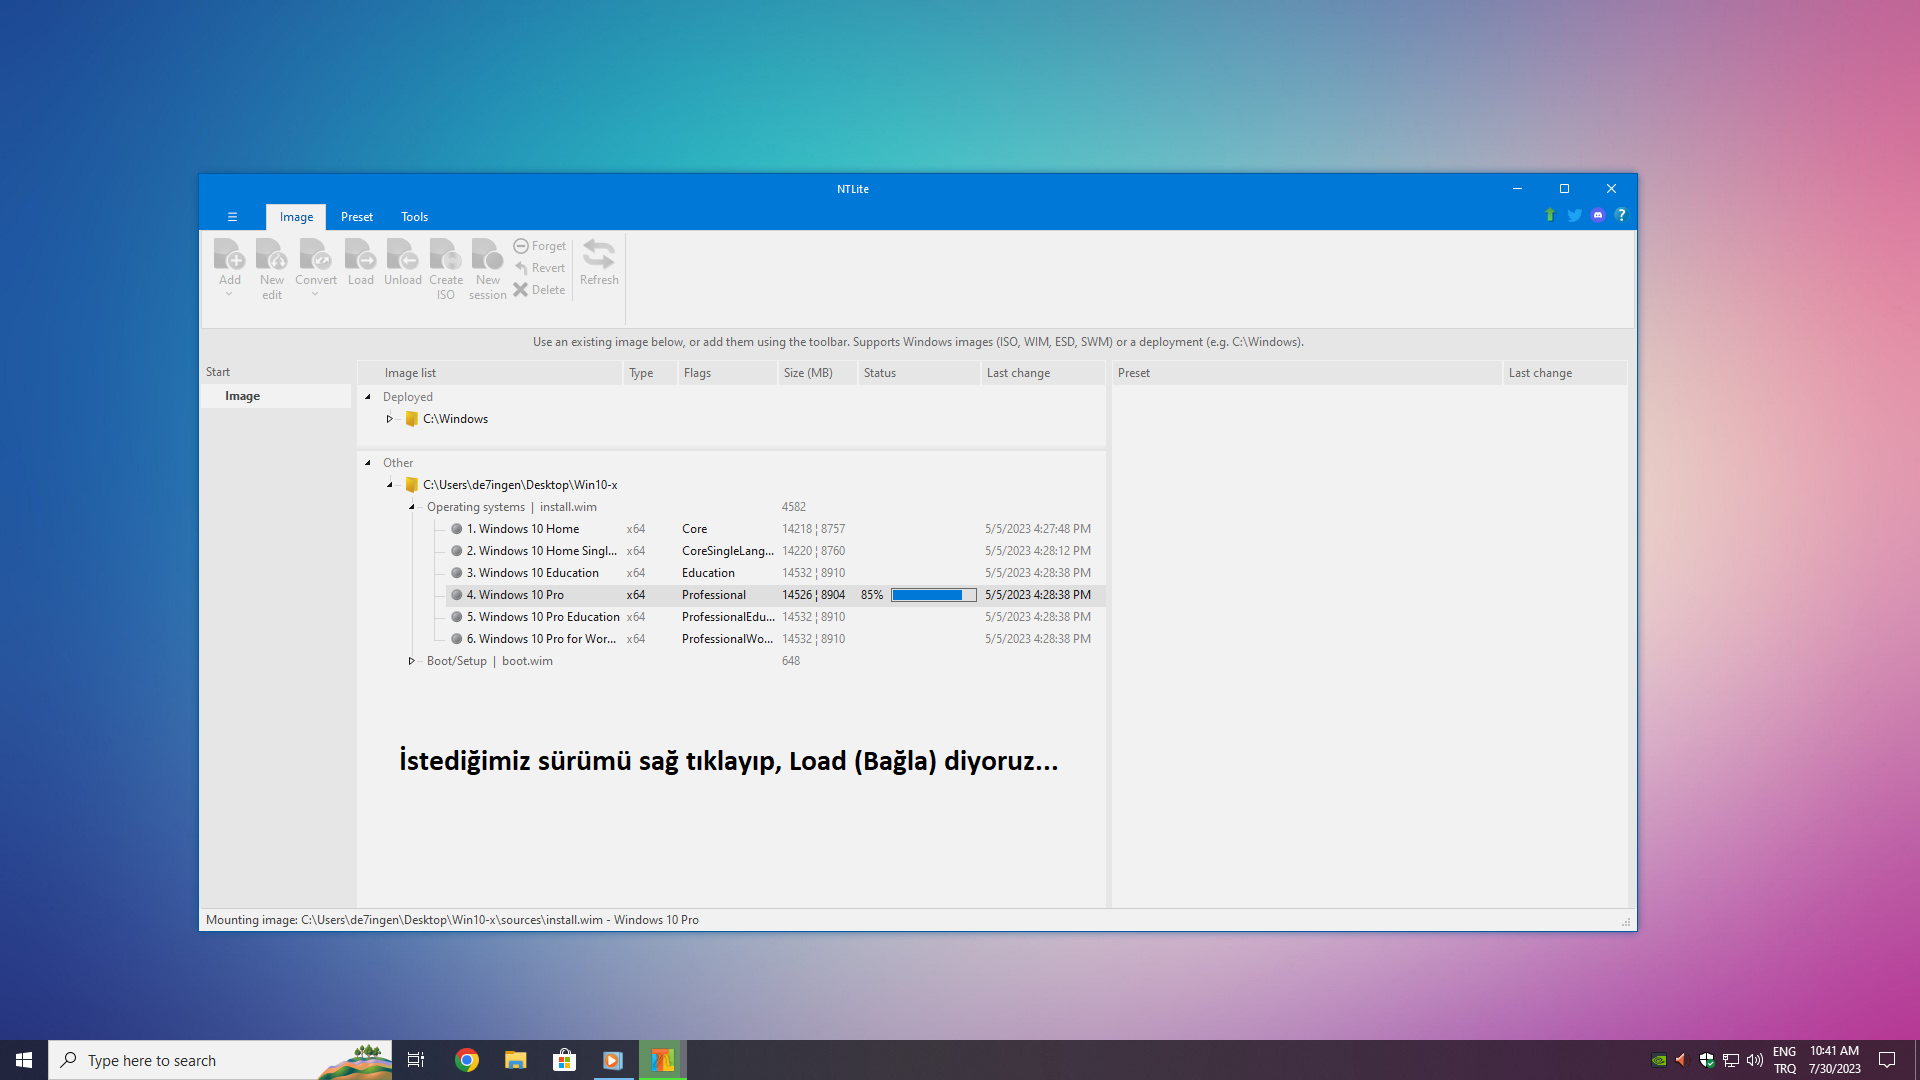Click the Add image toolbar icon
The image size is (1920, 1080).
[x=229, y=256]
